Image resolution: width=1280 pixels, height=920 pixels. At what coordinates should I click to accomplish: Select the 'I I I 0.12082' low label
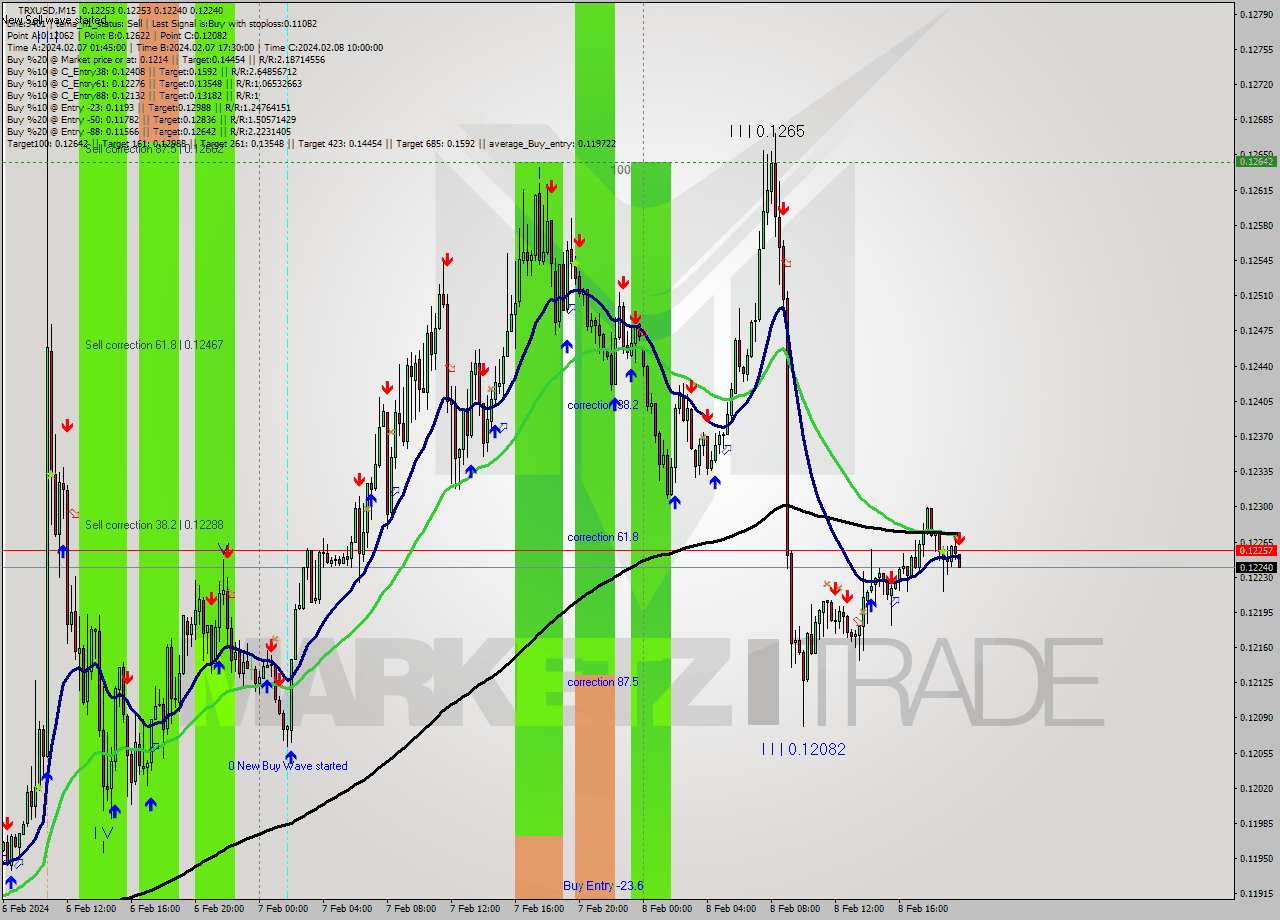pyautogui.click(x=804, y=749)
